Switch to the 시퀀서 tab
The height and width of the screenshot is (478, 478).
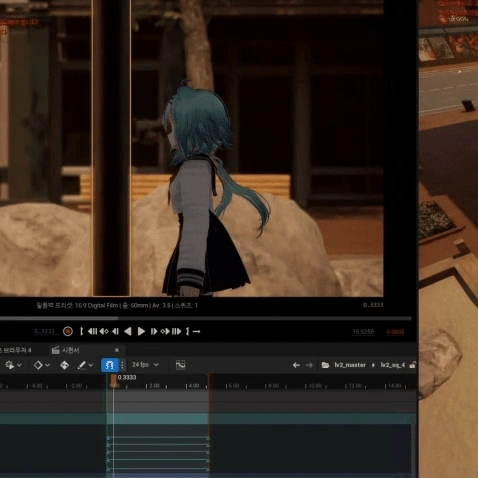[71, 350]
